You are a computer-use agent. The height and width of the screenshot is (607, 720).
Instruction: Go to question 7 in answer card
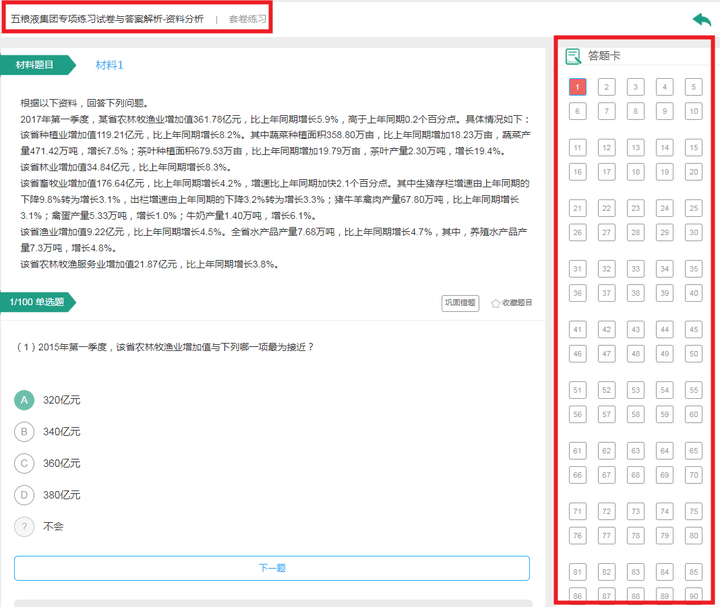607,111
